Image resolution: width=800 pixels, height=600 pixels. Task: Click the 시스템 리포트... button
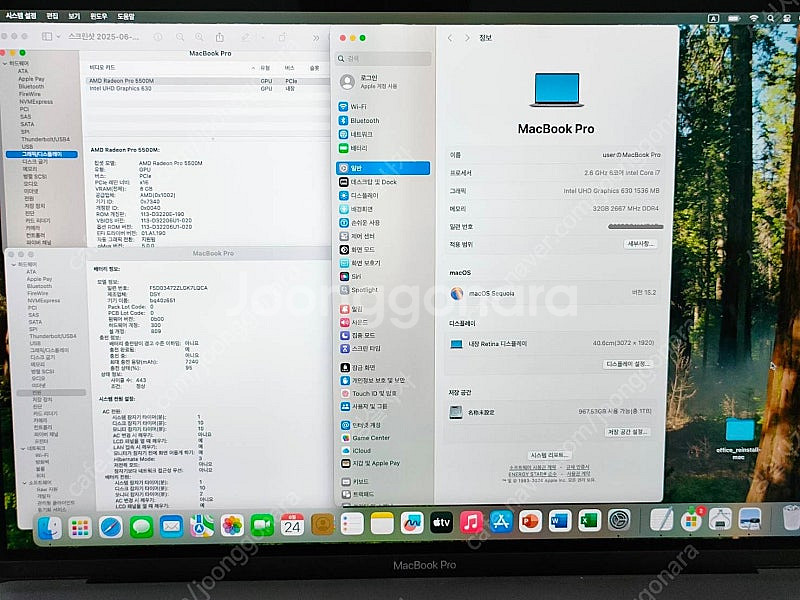pos(549,455)
